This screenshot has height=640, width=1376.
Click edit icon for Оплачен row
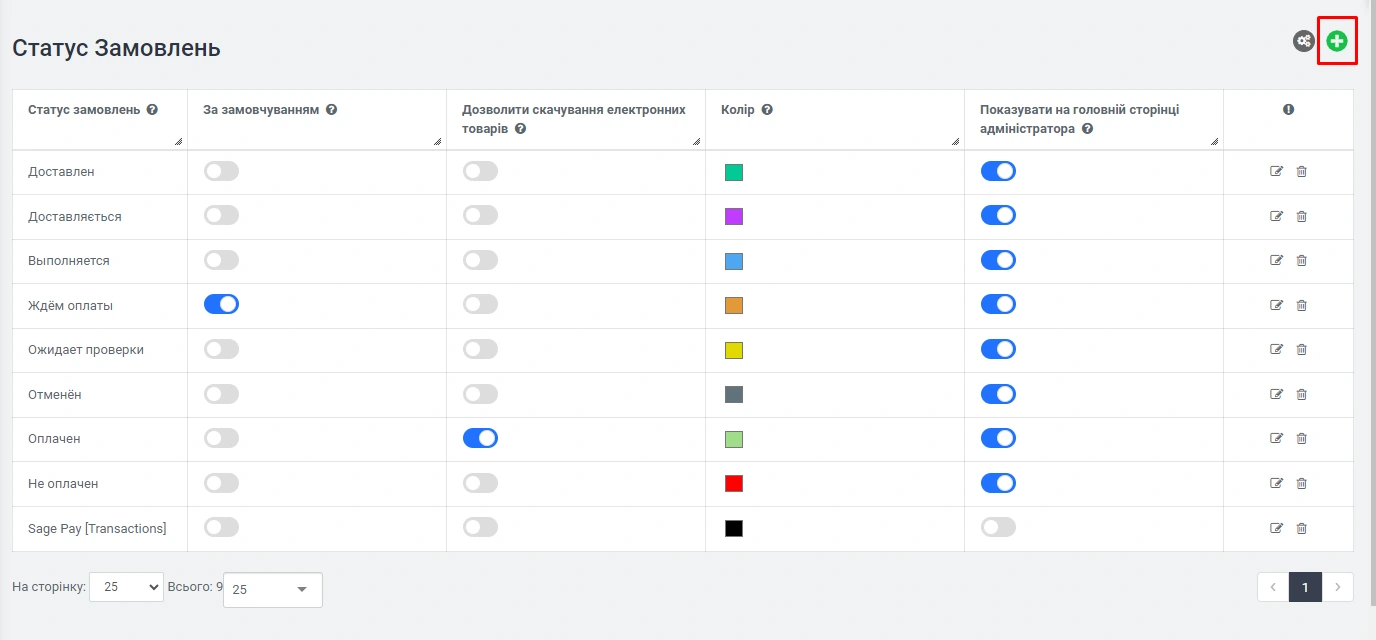(1276, 438)
